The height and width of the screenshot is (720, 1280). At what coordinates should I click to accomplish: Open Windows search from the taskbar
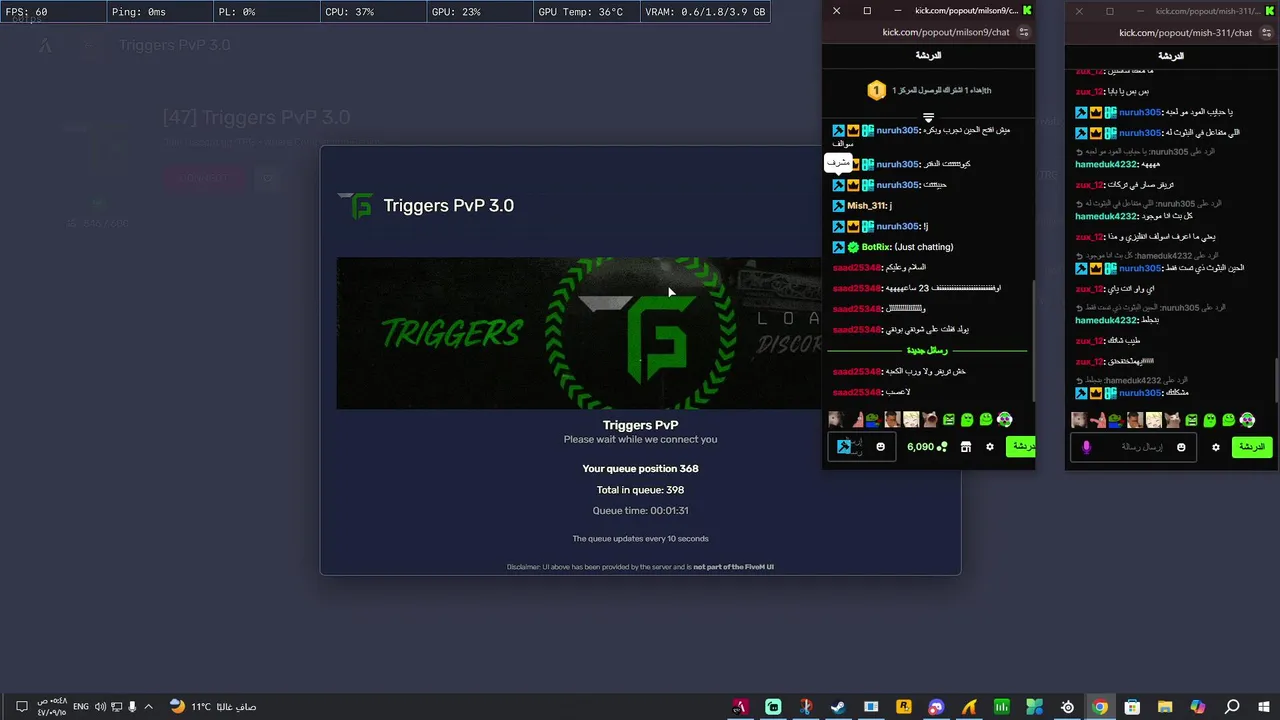(1232, 707)
